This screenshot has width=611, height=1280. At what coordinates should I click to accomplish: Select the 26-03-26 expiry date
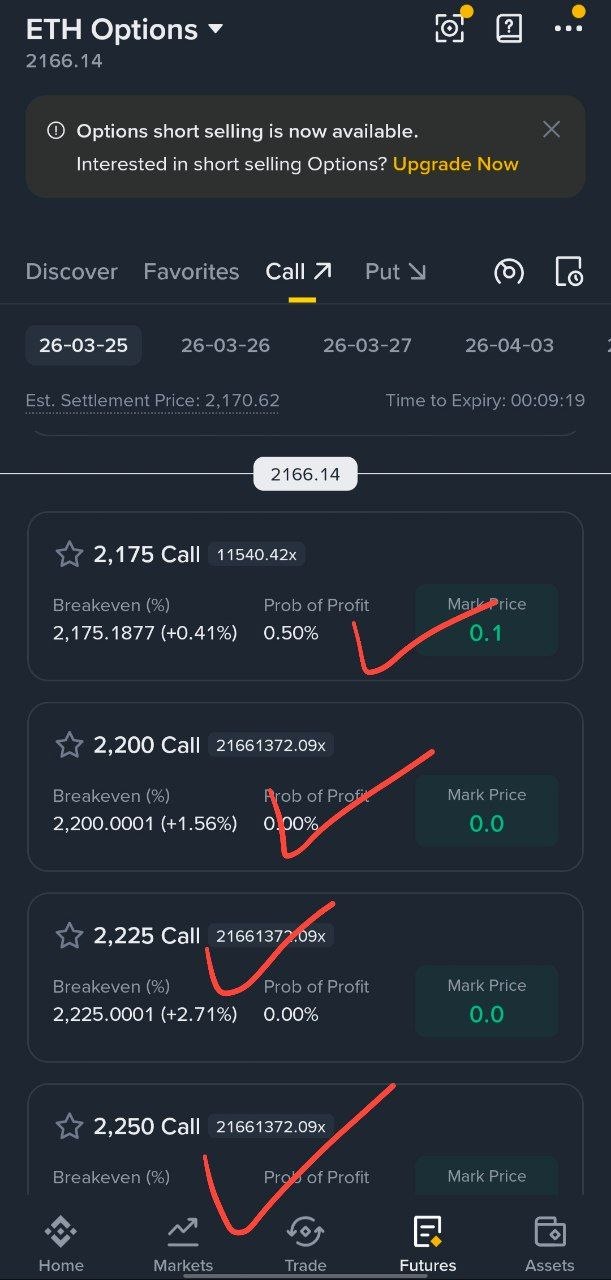point(225,346)
